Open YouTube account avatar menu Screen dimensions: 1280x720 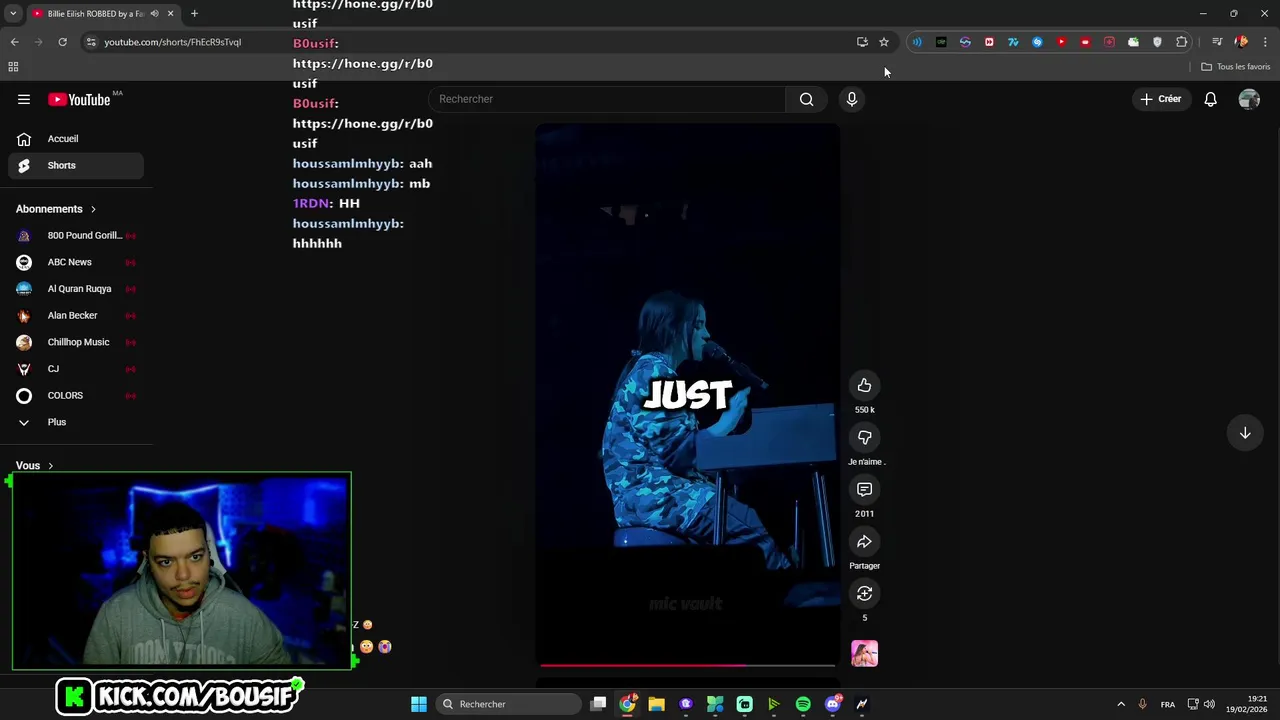tap(1249, 99)
